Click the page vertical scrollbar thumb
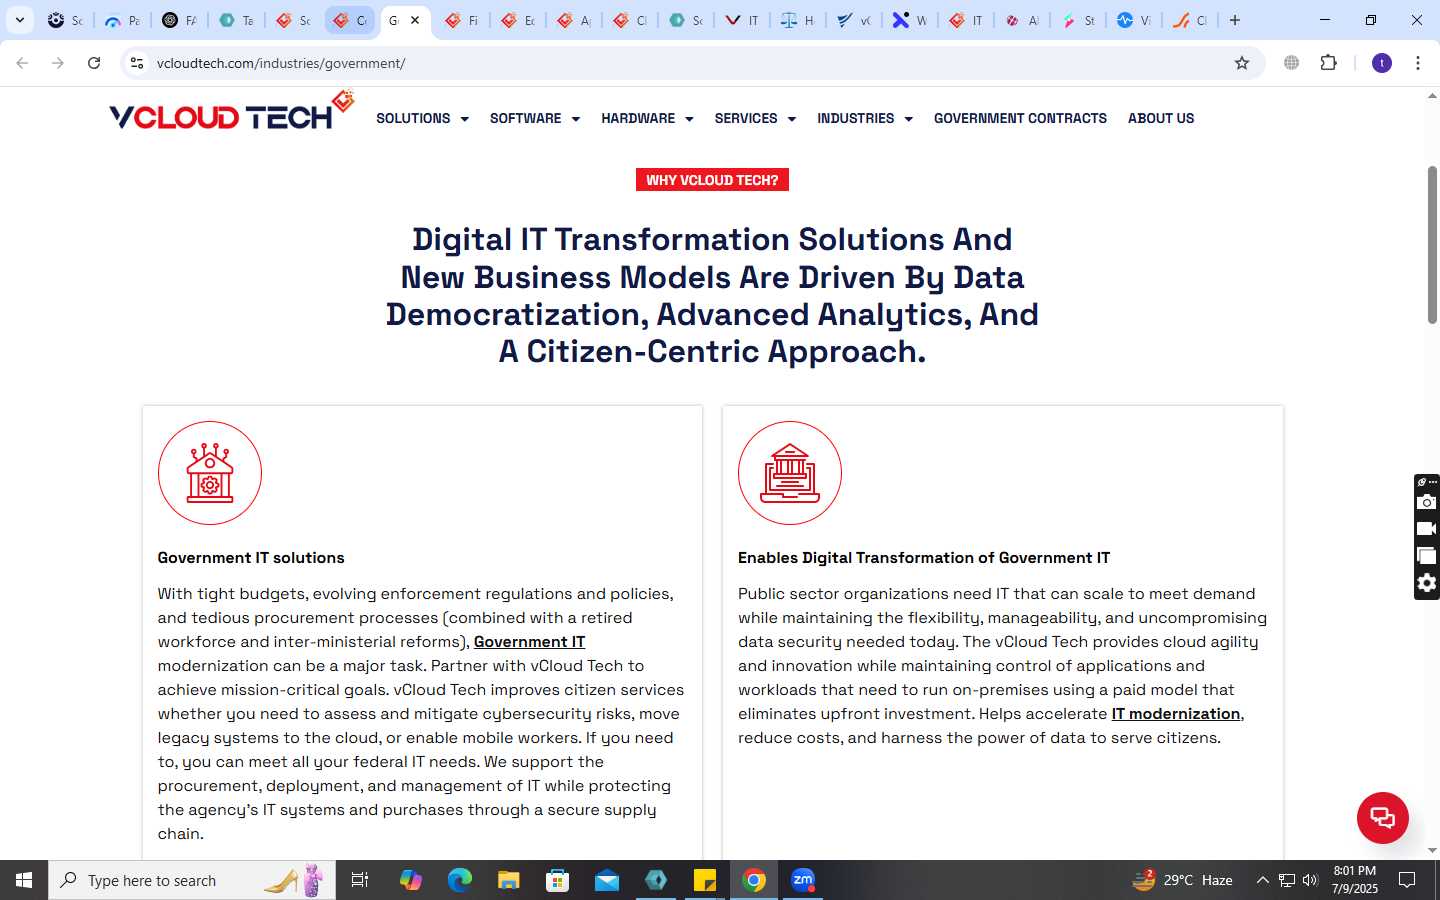 click(1432, 245)
